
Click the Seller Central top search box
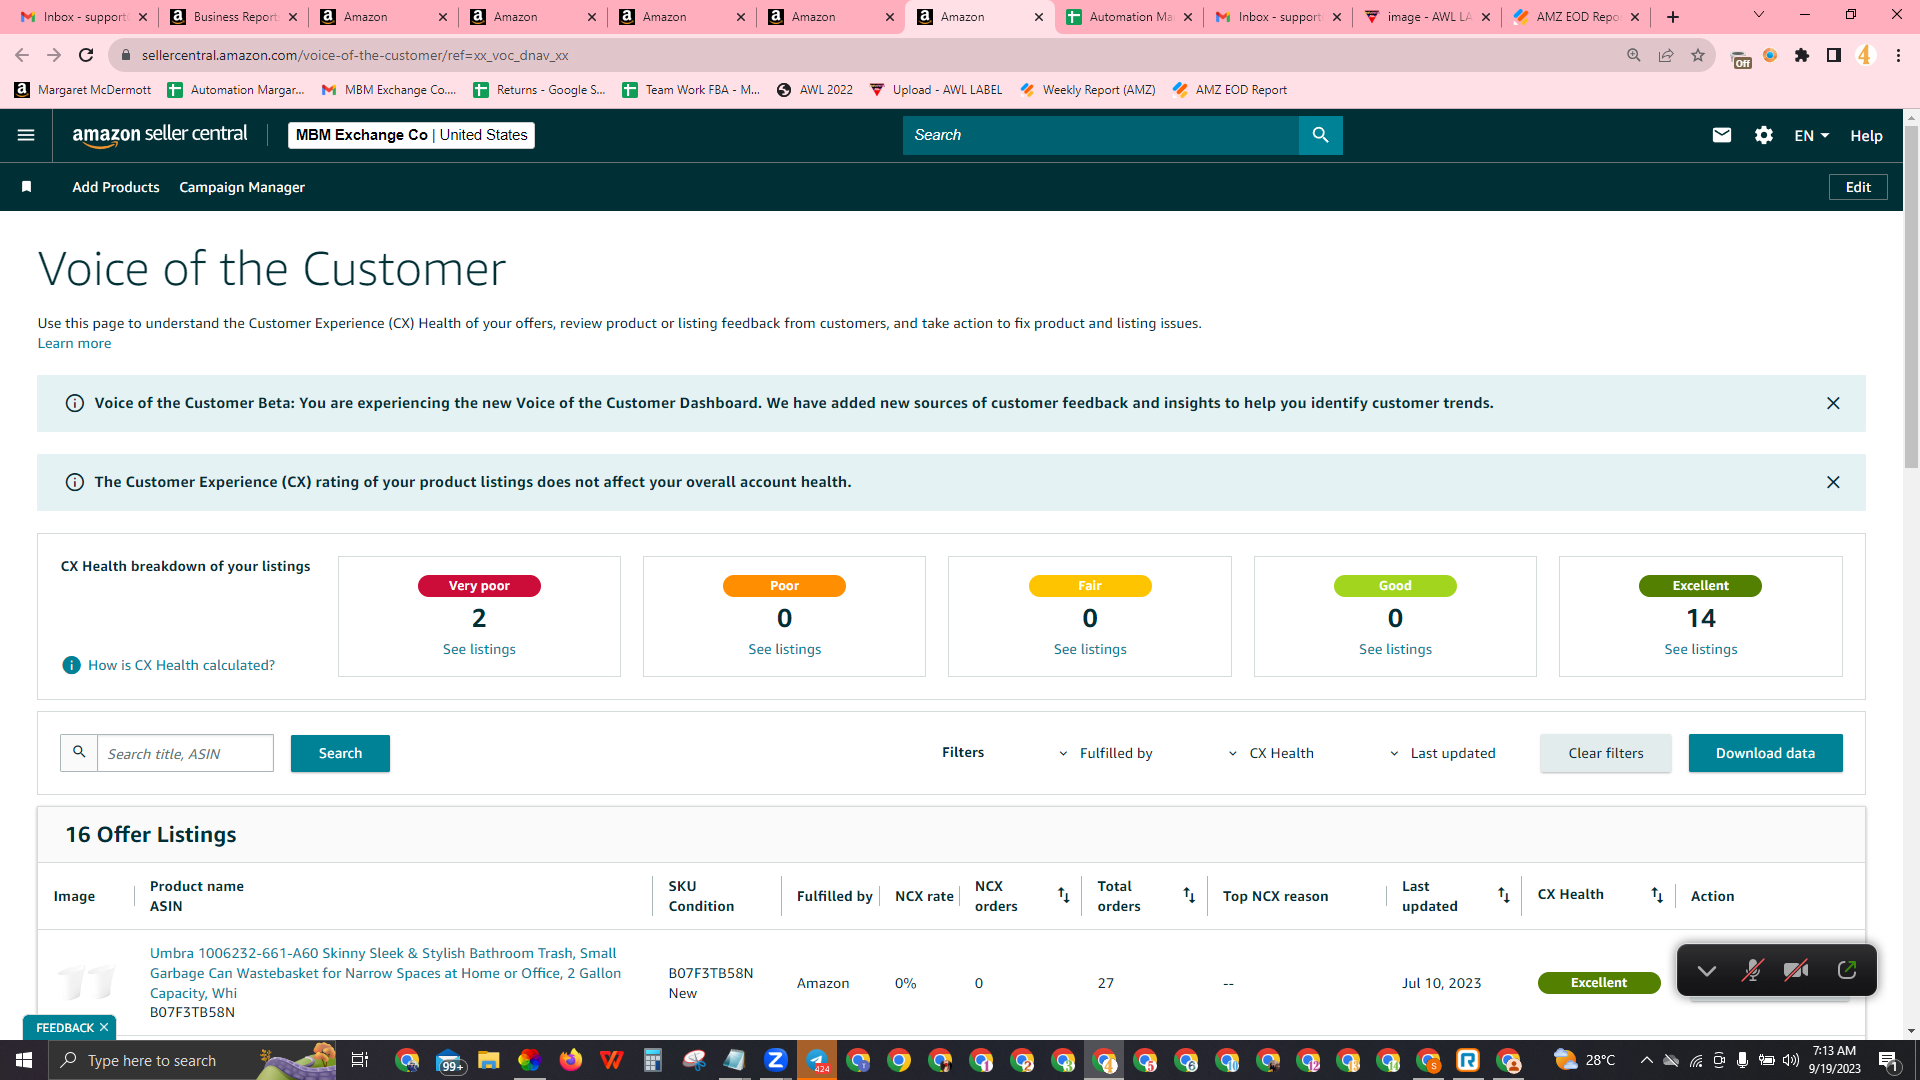click(1100, 135)
